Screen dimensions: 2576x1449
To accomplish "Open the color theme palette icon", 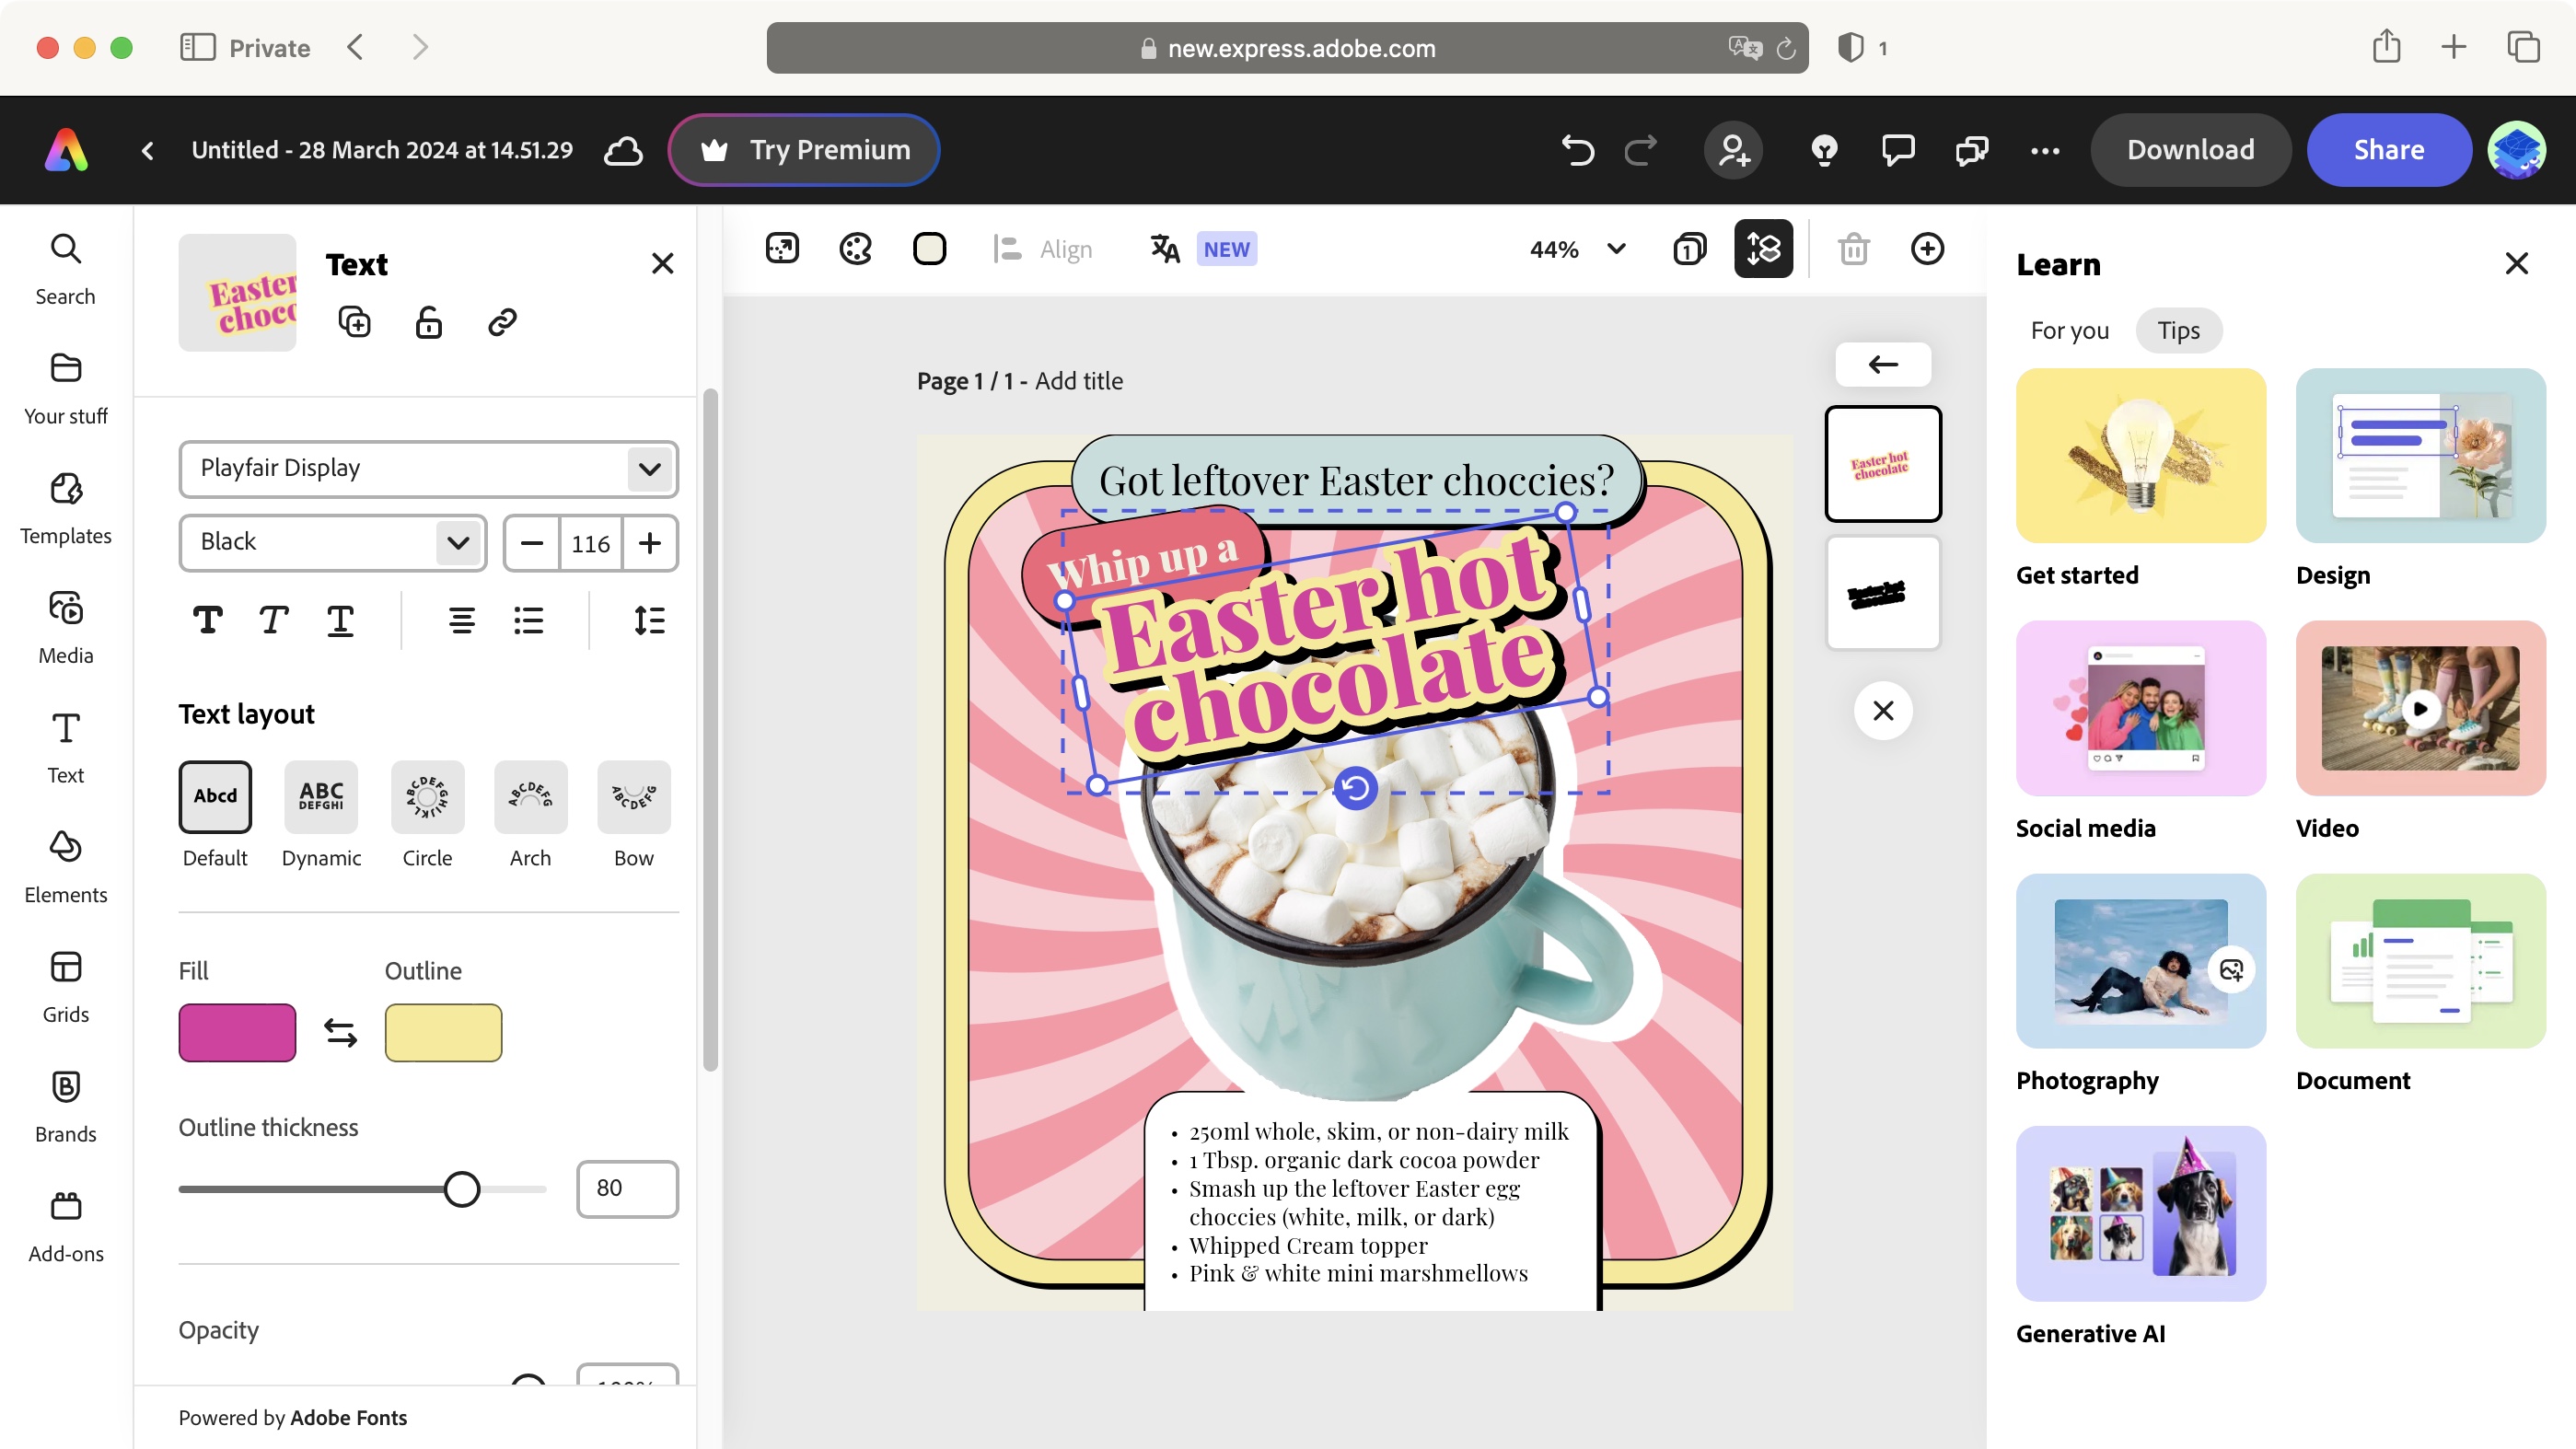I will click(x=856, y=248).
